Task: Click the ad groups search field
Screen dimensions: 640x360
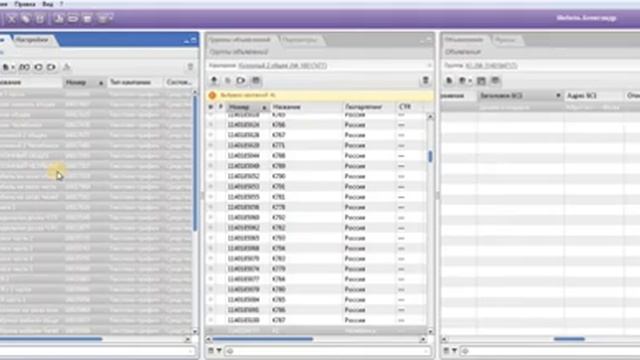Action: [x=329, y=351]
